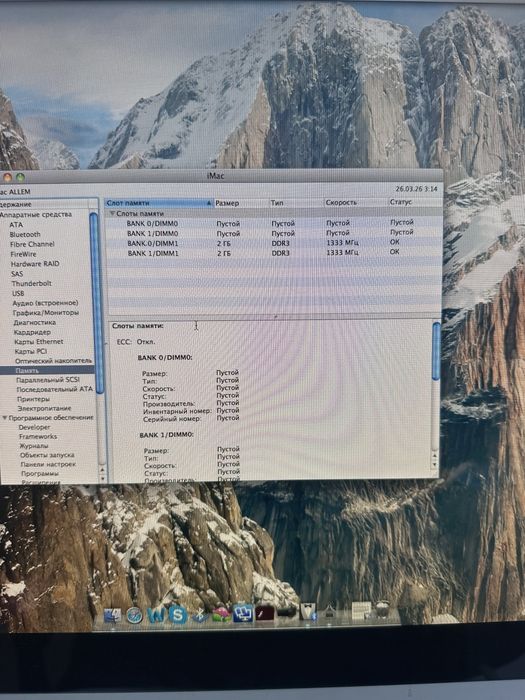The image size is (525, 700).
Task: Select Принтеры in the sidebar
Action: click(33, 399)
